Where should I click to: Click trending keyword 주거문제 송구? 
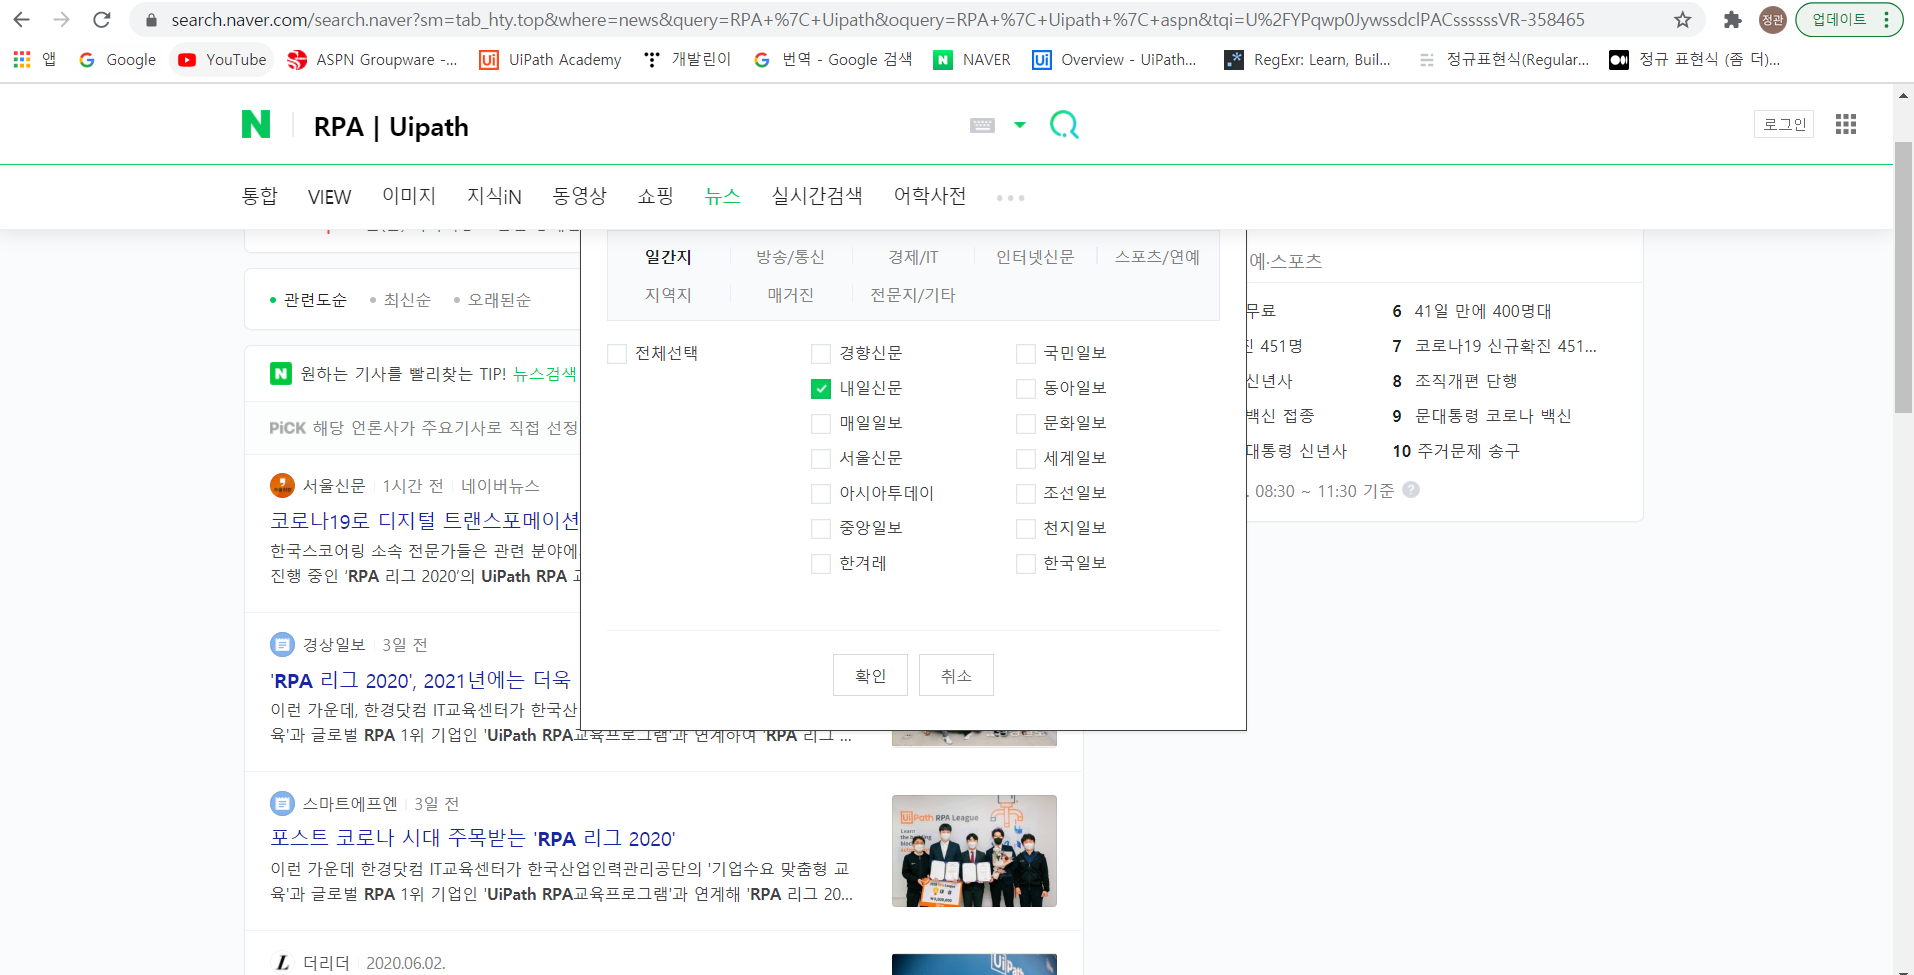1467,451
